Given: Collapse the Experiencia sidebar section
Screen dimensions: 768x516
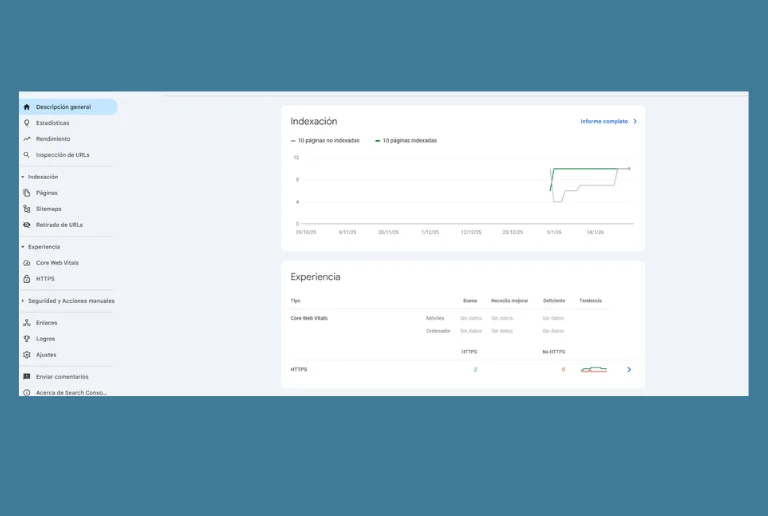Looking at the screenshot, I should click(23, 247).
